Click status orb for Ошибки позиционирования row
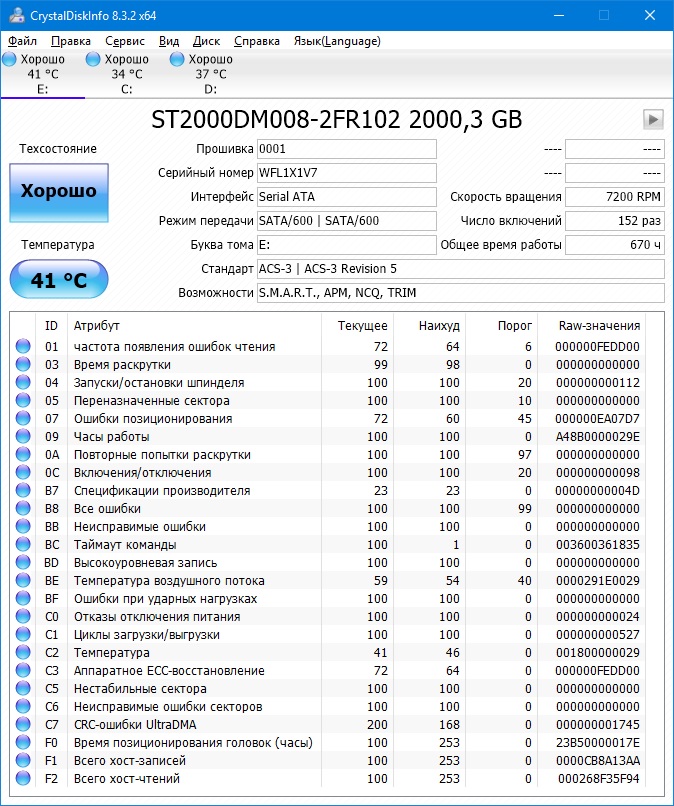The height and width of the screenshot is (806, 674). 23,418
